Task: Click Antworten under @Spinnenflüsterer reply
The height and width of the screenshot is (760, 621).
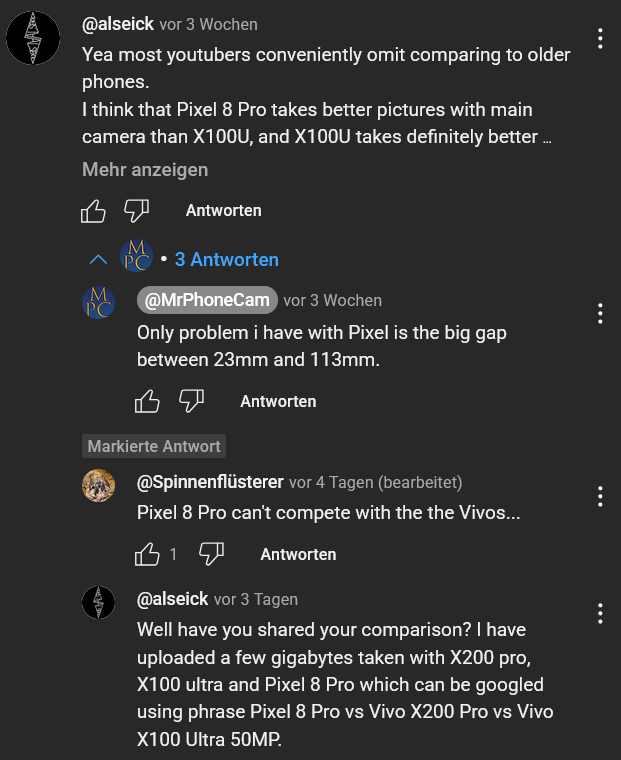Action: [298, 554]
